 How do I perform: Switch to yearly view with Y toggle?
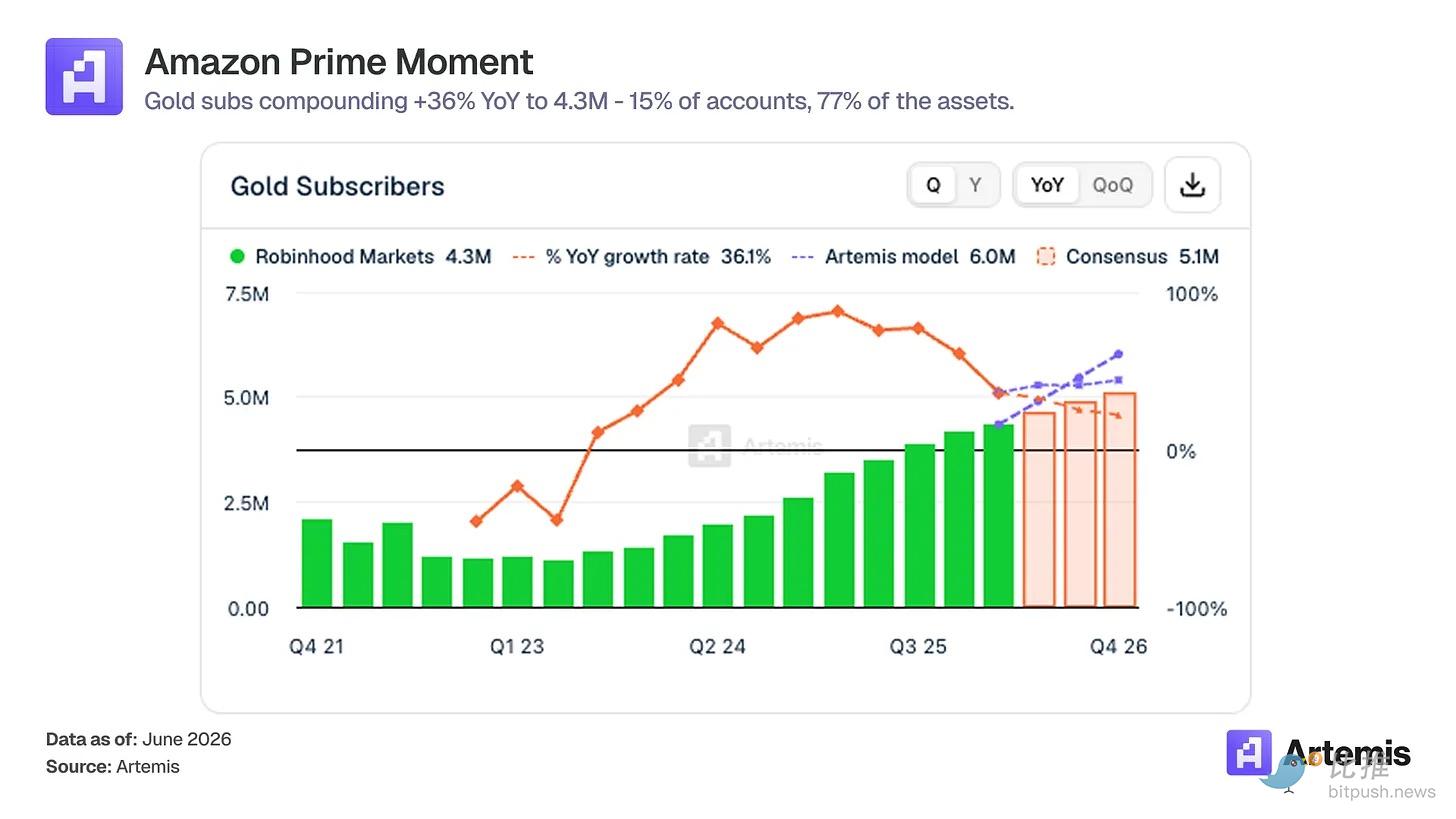(975, 185)
